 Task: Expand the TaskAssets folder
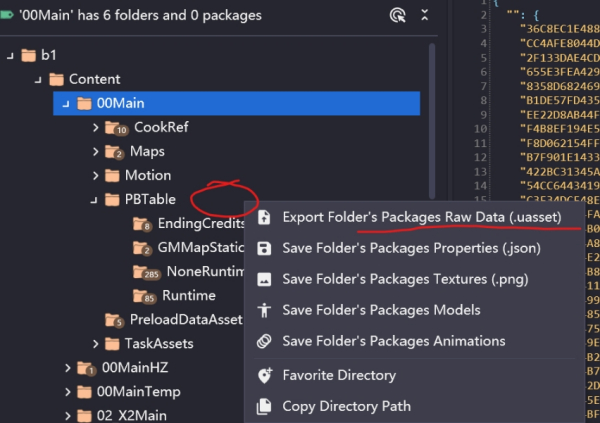coord(95,344)
